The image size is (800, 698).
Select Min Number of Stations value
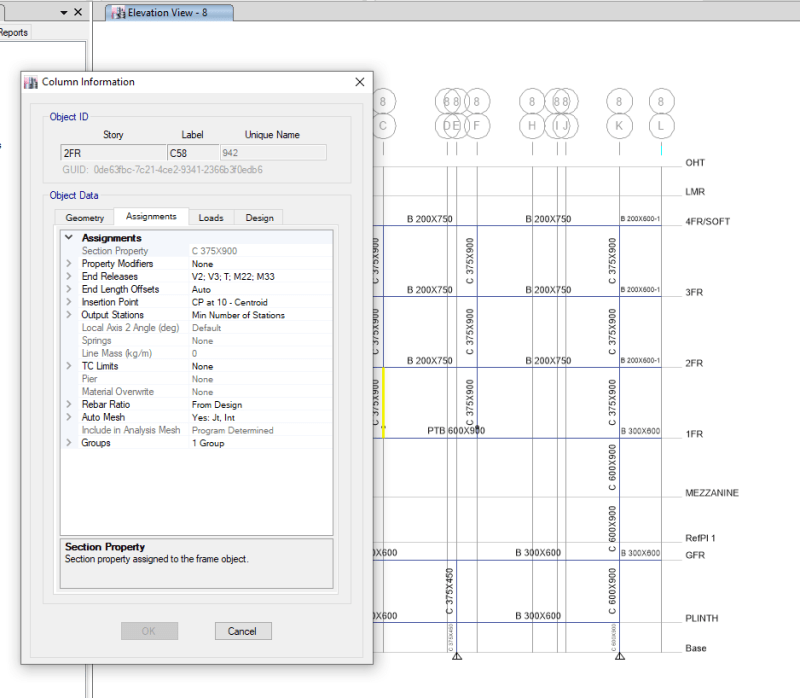[x=238, y=315]
